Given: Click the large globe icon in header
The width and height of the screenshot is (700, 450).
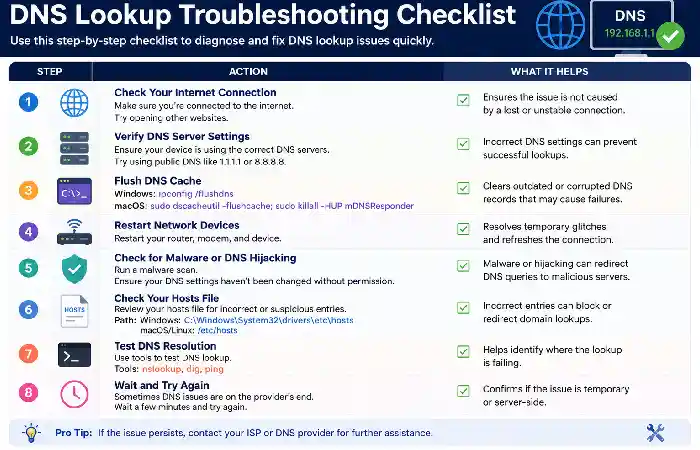Looking at the screenshot, I should point(560,25).
